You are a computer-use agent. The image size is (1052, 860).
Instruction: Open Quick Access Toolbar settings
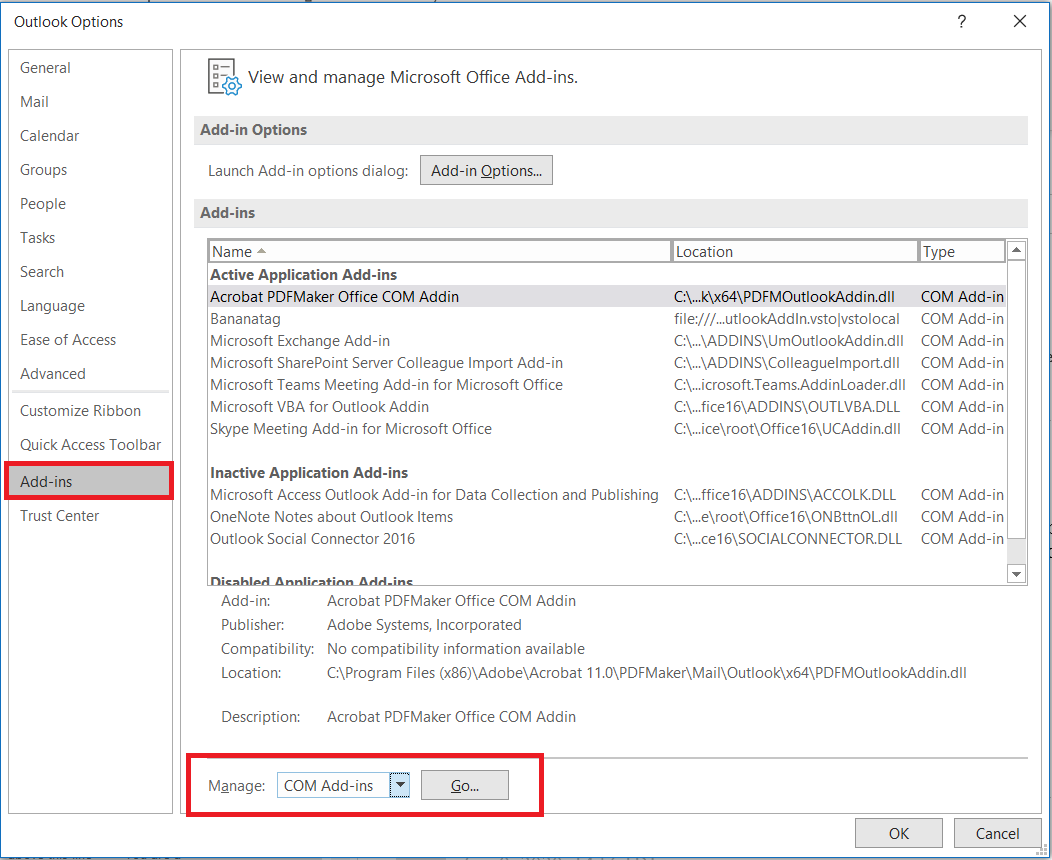(90, 445)
